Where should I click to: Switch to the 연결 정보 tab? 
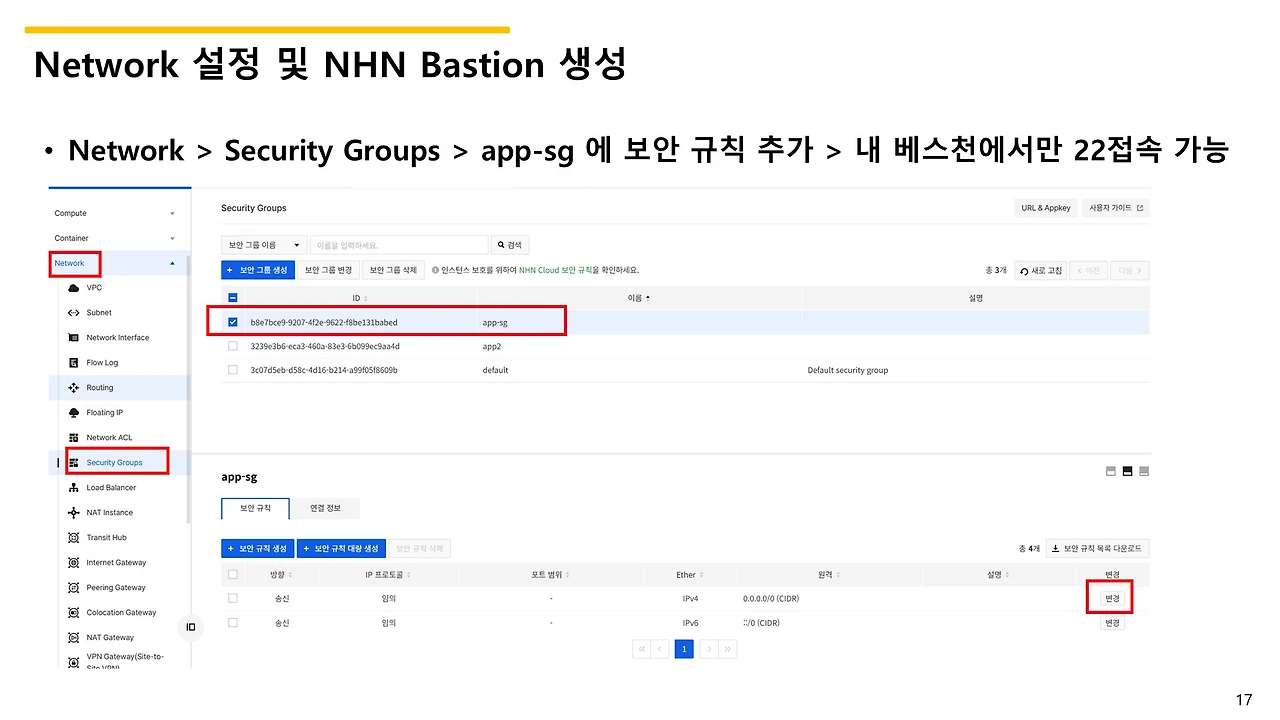coord(325,509)
